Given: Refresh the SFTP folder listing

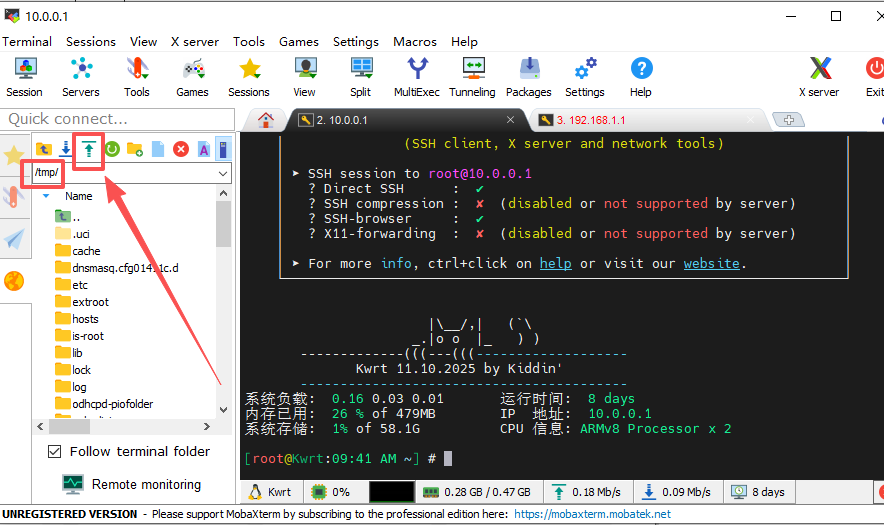Looking at the screenshot, I should click(112, 149).
